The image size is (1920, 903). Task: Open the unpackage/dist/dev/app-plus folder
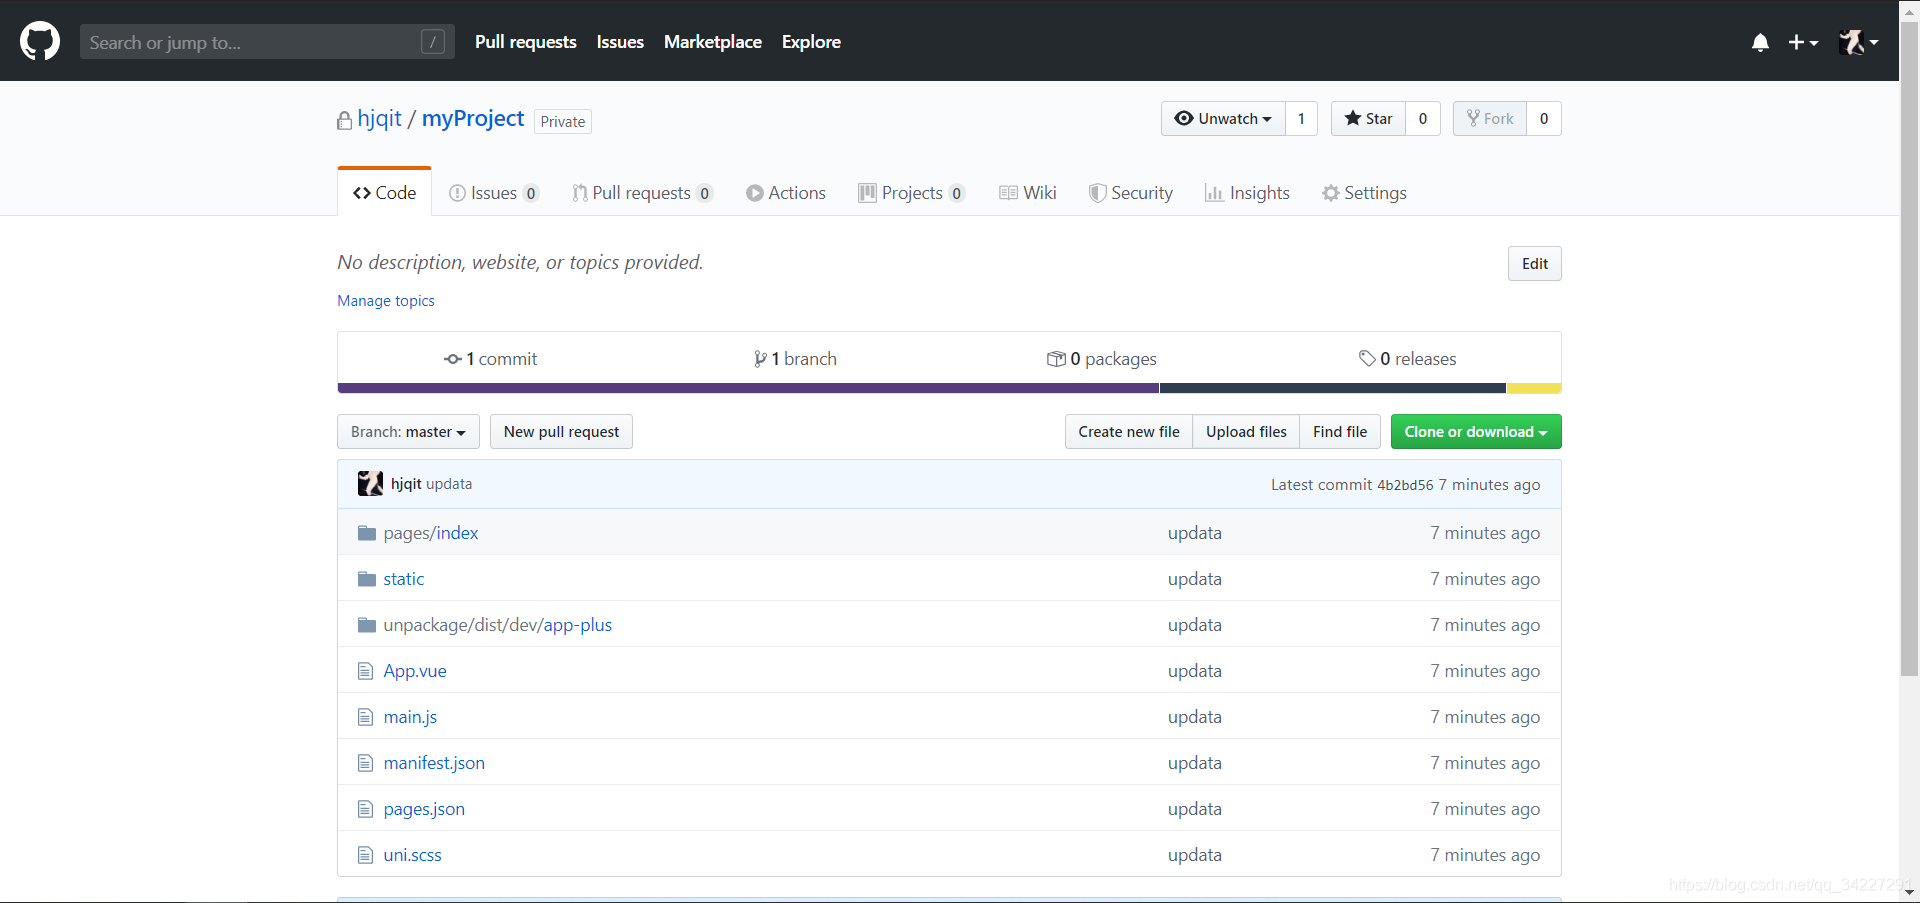[498, 625]
